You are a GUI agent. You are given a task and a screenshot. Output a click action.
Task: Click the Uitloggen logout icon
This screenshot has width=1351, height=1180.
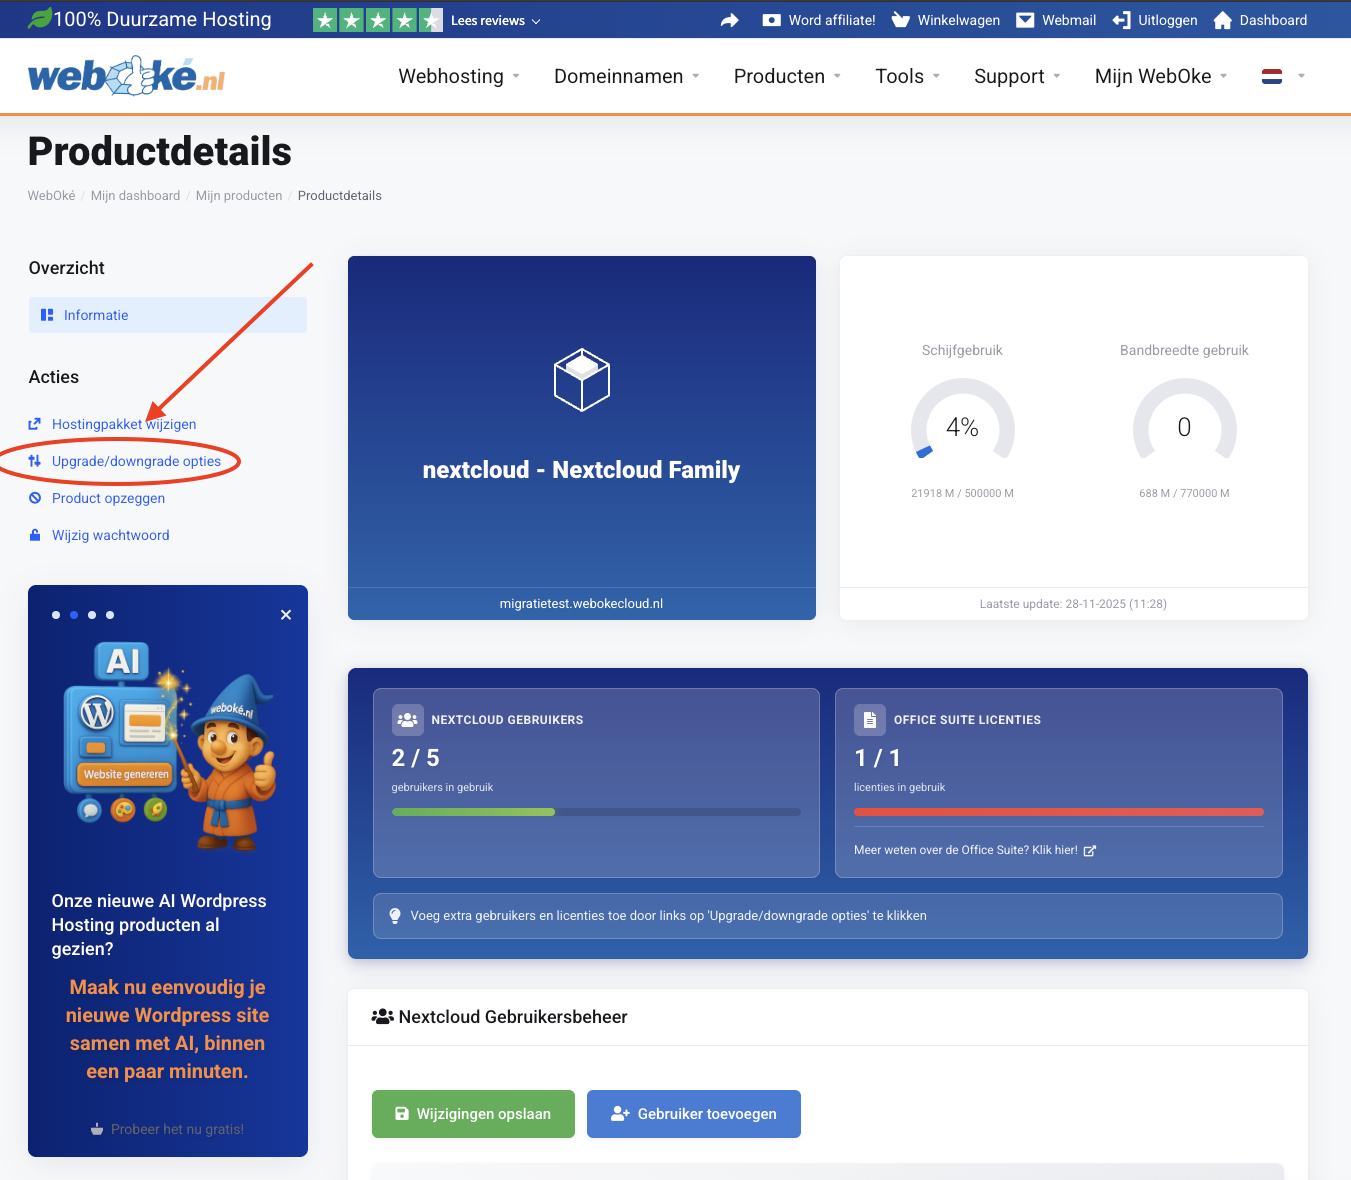[x=1121, y=20]
